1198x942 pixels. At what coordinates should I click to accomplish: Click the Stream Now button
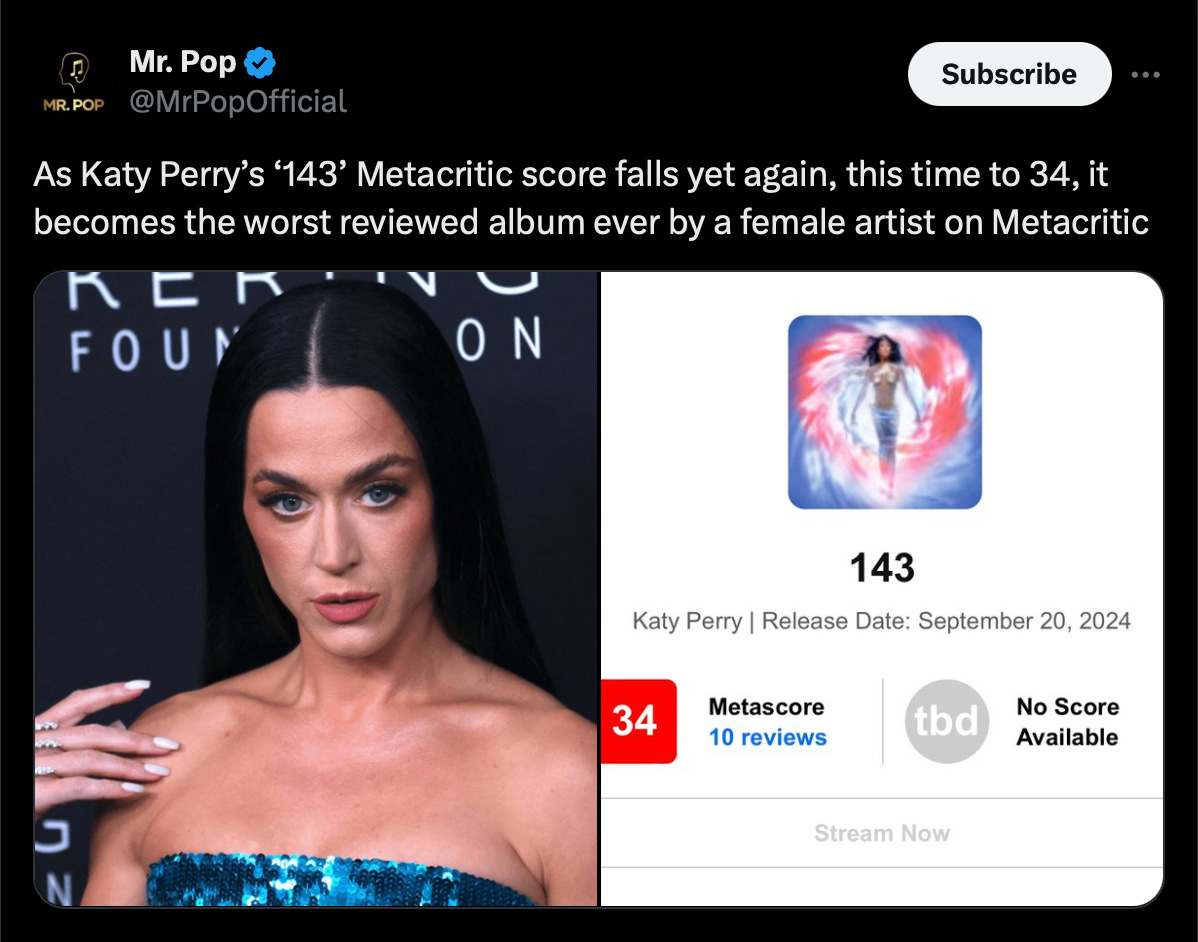pyautogui.click(x=882, y=833)
